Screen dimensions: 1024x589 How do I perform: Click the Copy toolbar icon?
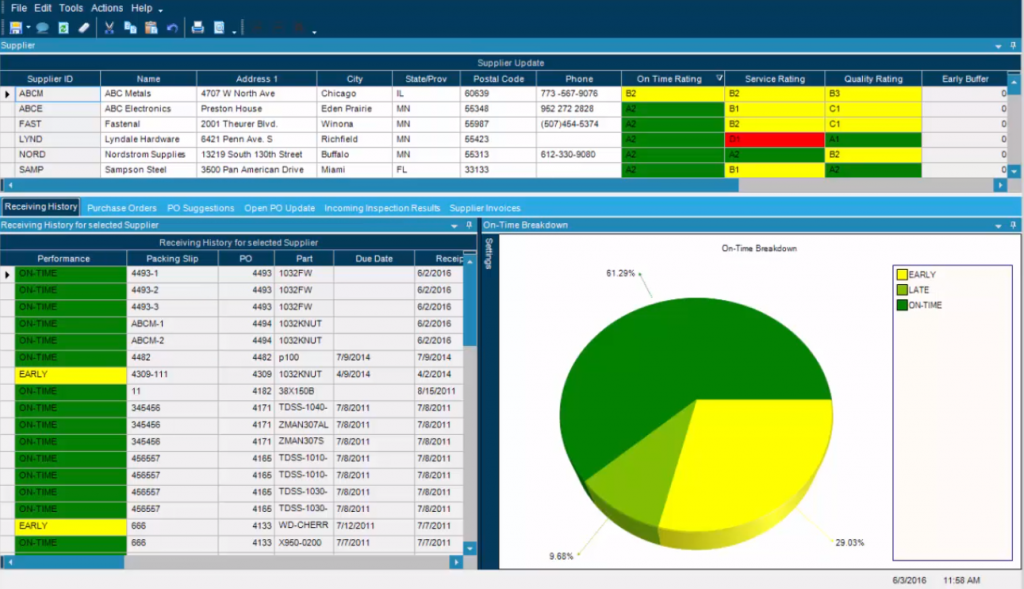(129, 27)
